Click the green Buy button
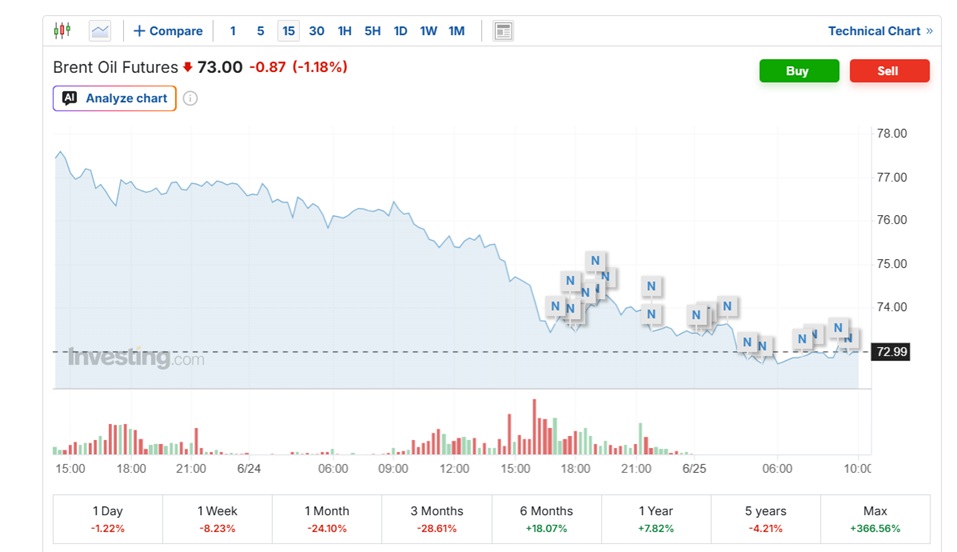This screenshot has height=552, width=957. click(x=799, y=71)
